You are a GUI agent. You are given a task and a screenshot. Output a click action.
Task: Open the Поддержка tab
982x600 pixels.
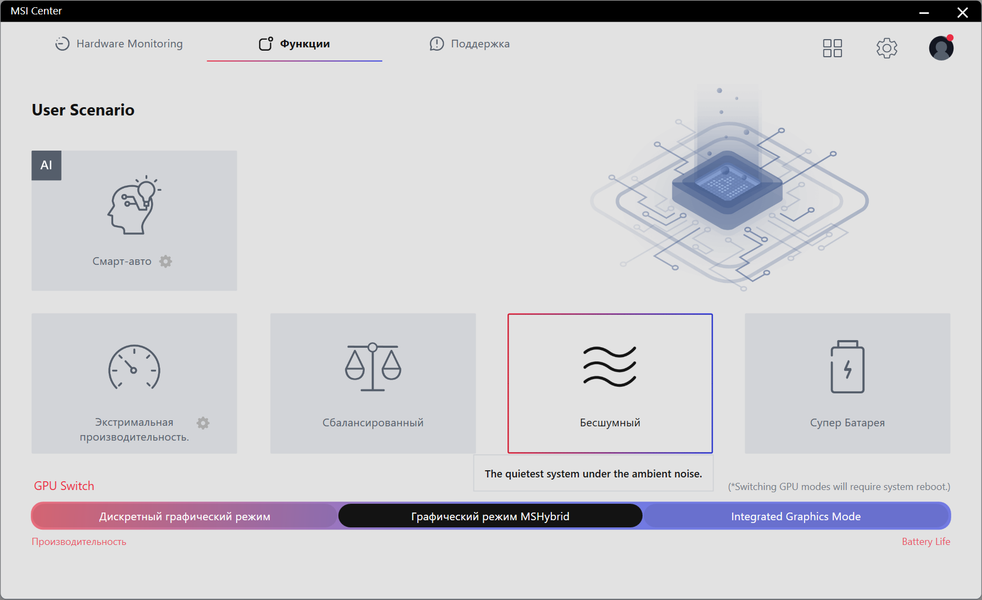[470, 44]
